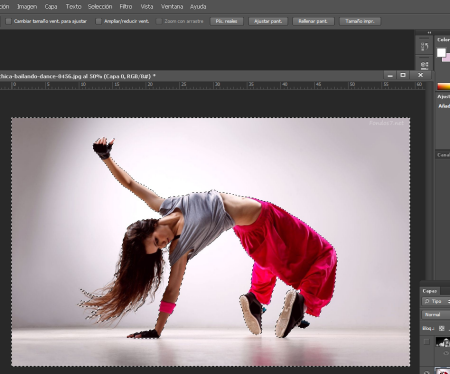
Task: Click the lock transparent pixels icon
Action: (x=442, y=328)
